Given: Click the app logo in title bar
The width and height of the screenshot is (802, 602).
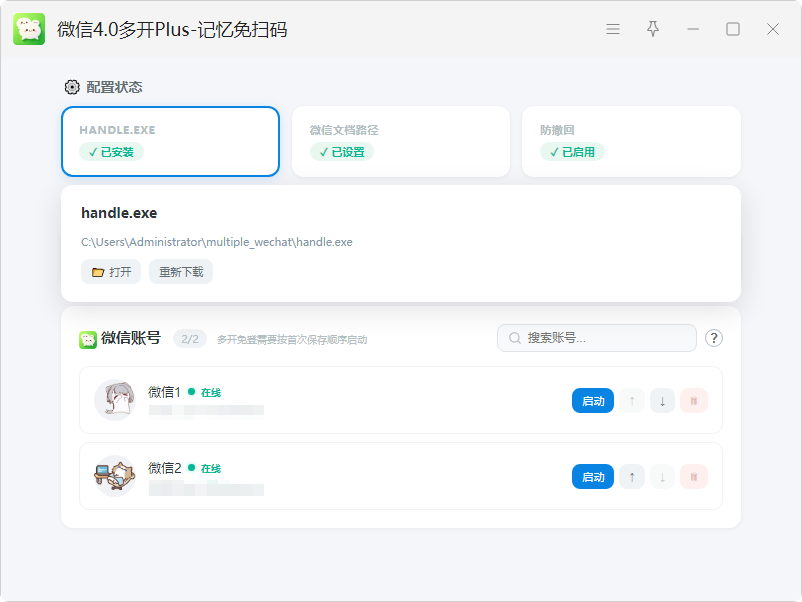Looking at the screenshot, I should coord(29,29).
